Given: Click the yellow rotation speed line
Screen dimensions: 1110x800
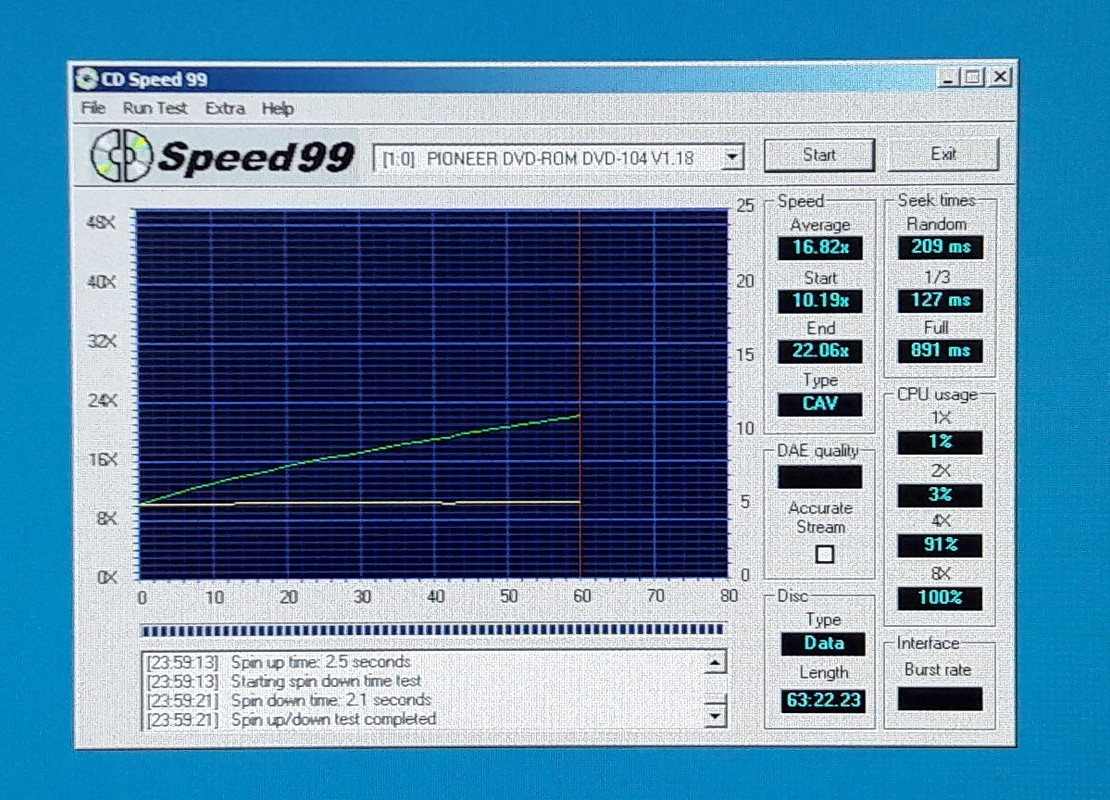Looking at the screenshot, I should coord(361,503).
